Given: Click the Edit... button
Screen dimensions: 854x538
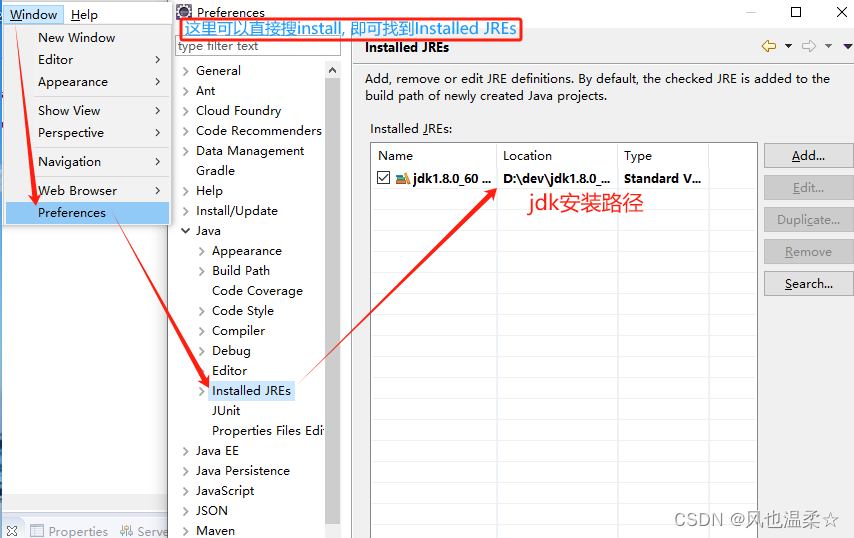Looking at the screenshot, I should [808, 188].
